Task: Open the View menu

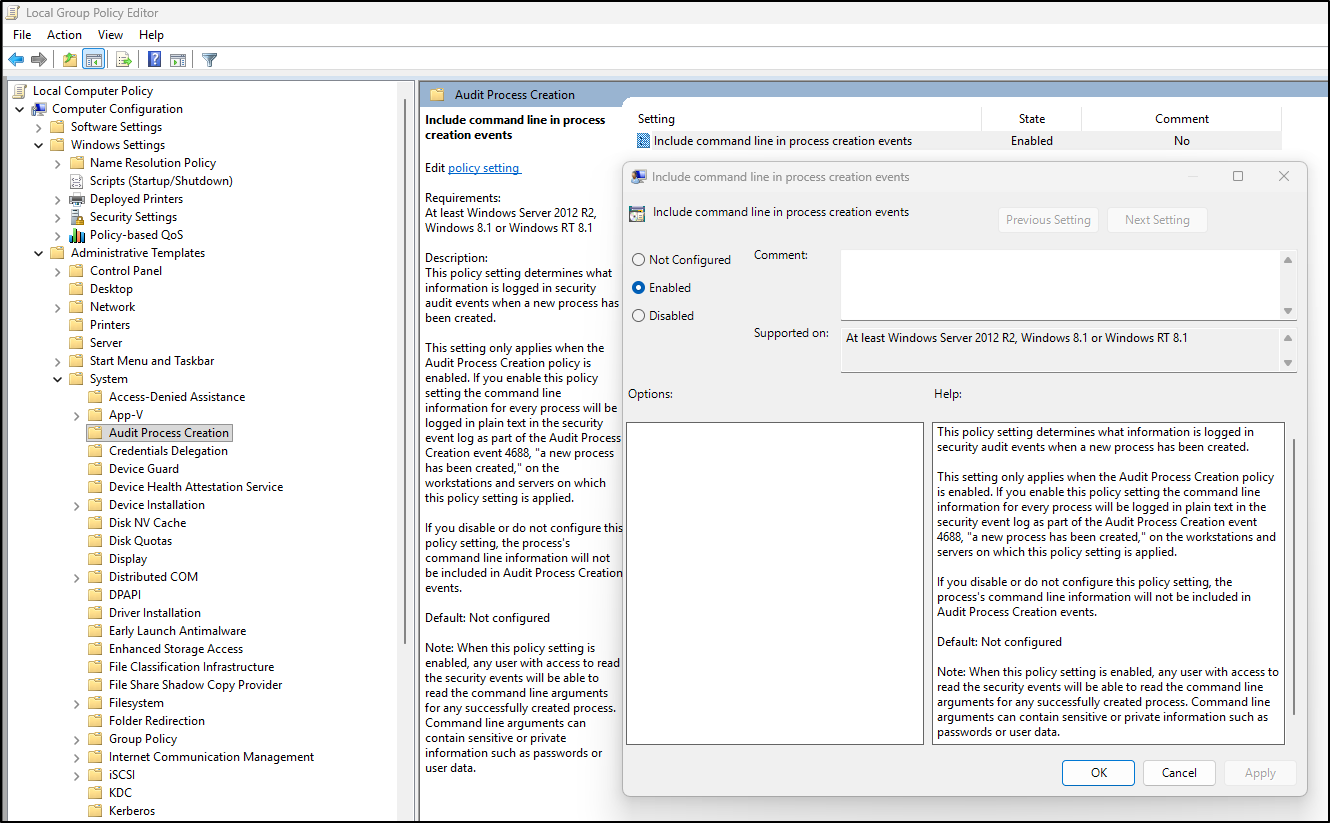Action: pyautogui.click(x=110, y=35)
